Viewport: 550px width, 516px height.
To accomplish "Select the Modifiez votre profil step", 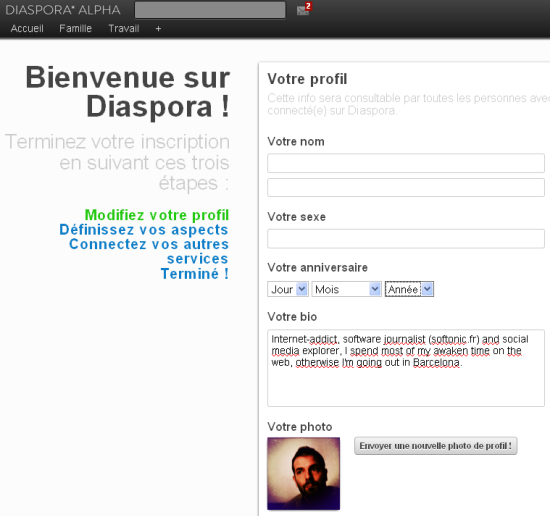I will click(157, 215).
